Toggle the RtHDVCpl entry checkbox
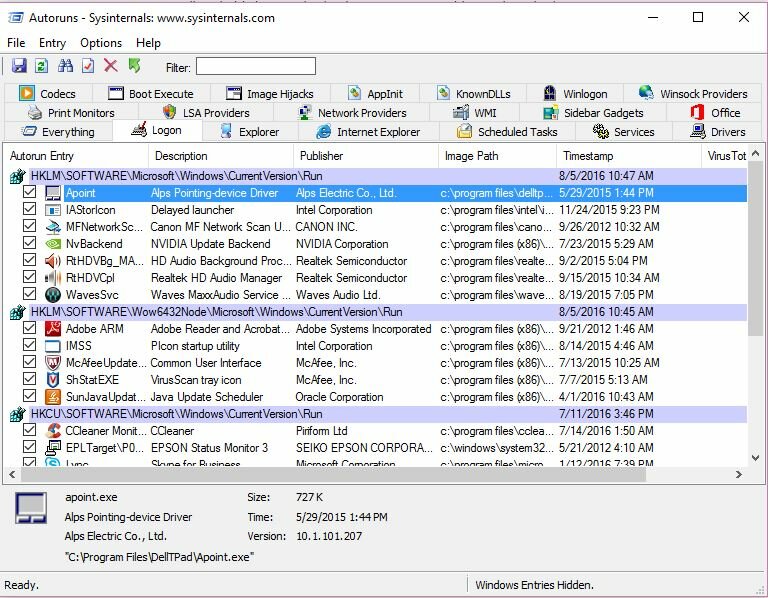This screenshot has width=768, height=598. click(x=29, y=277)
